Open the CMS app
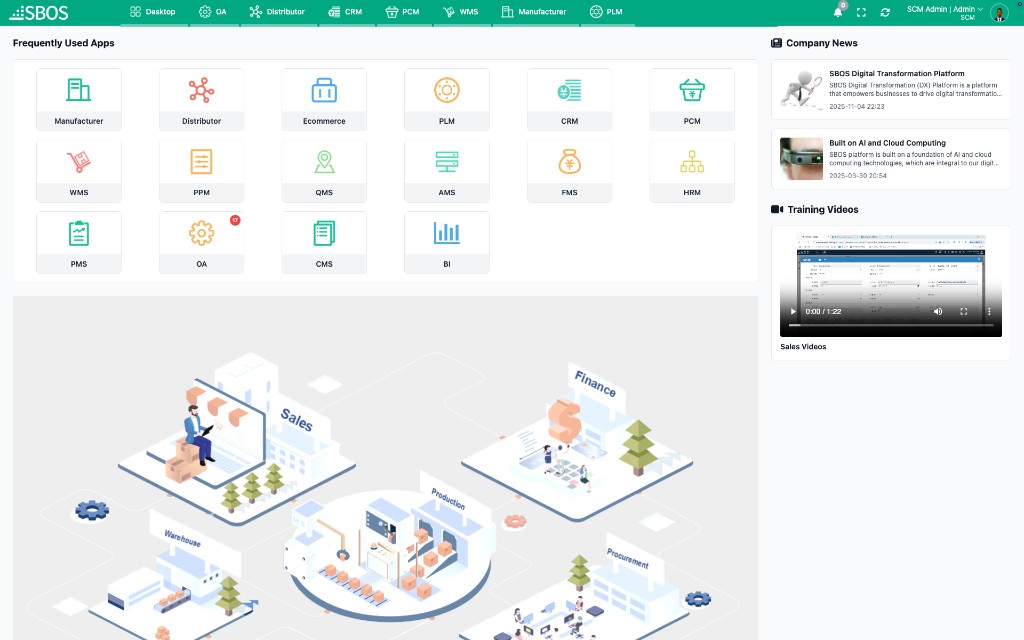 [324, 242]
